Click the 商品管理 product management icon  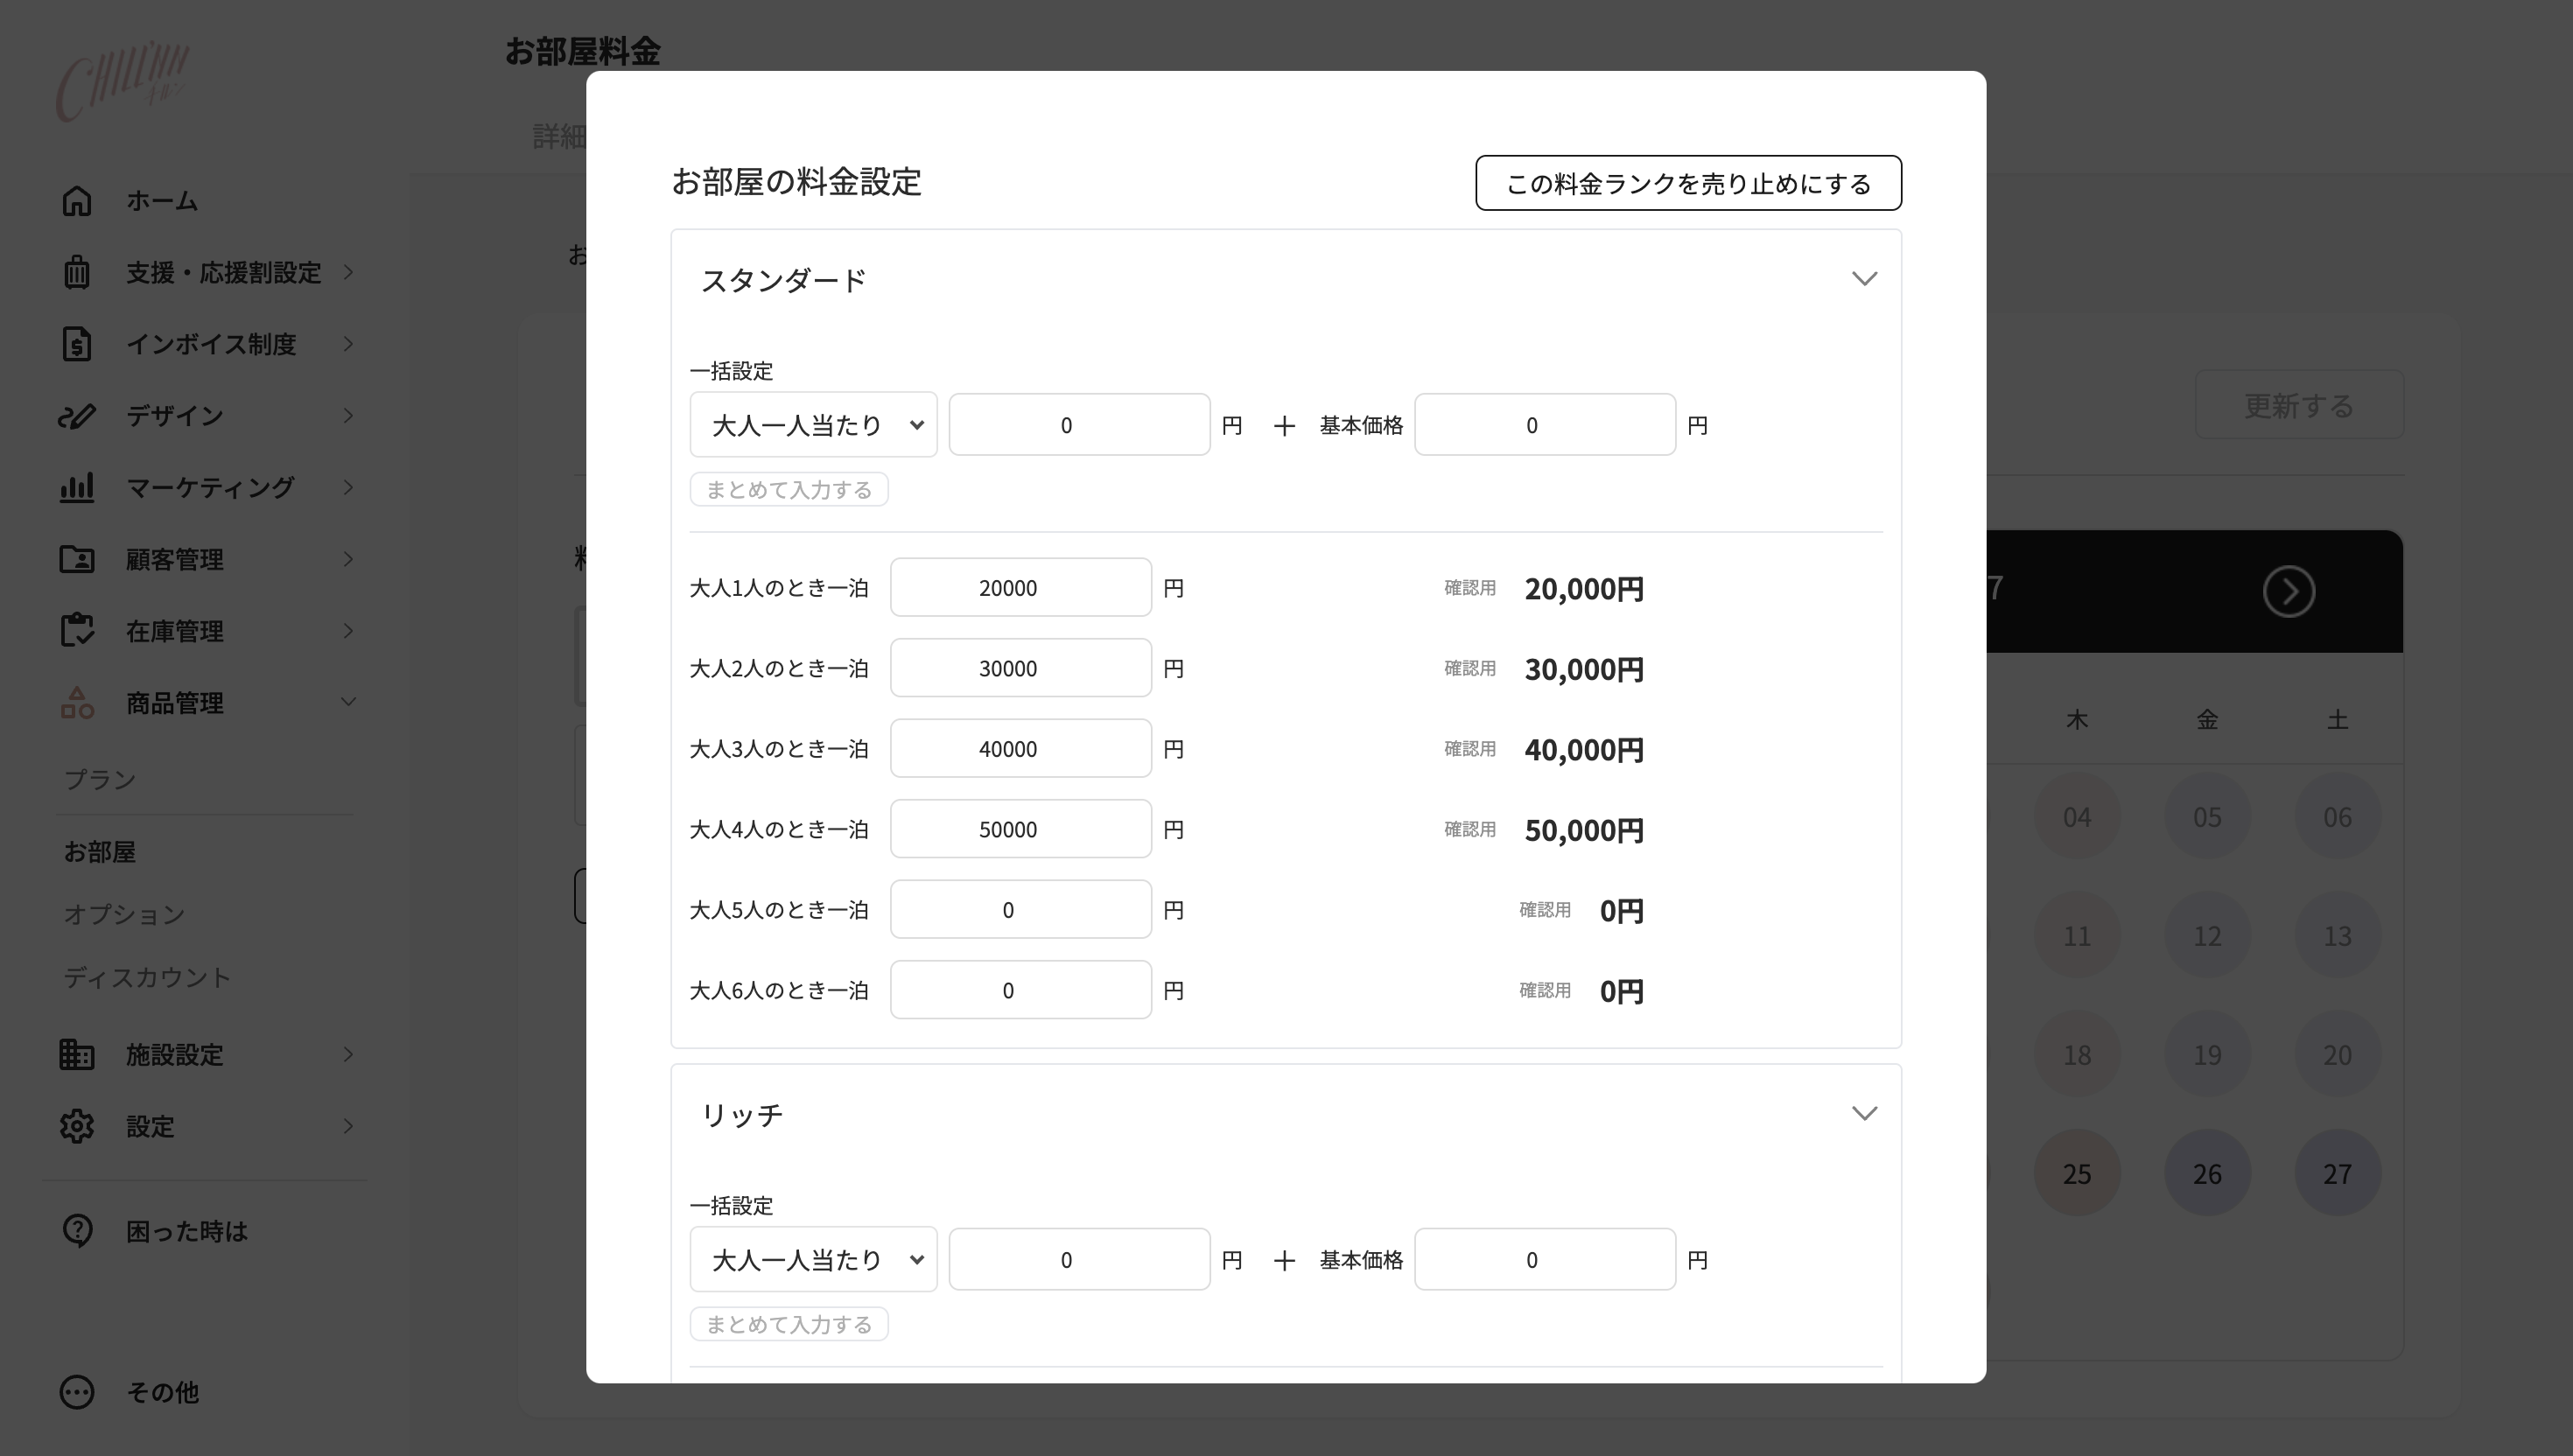pyautogui.click(x=78, y=703)
